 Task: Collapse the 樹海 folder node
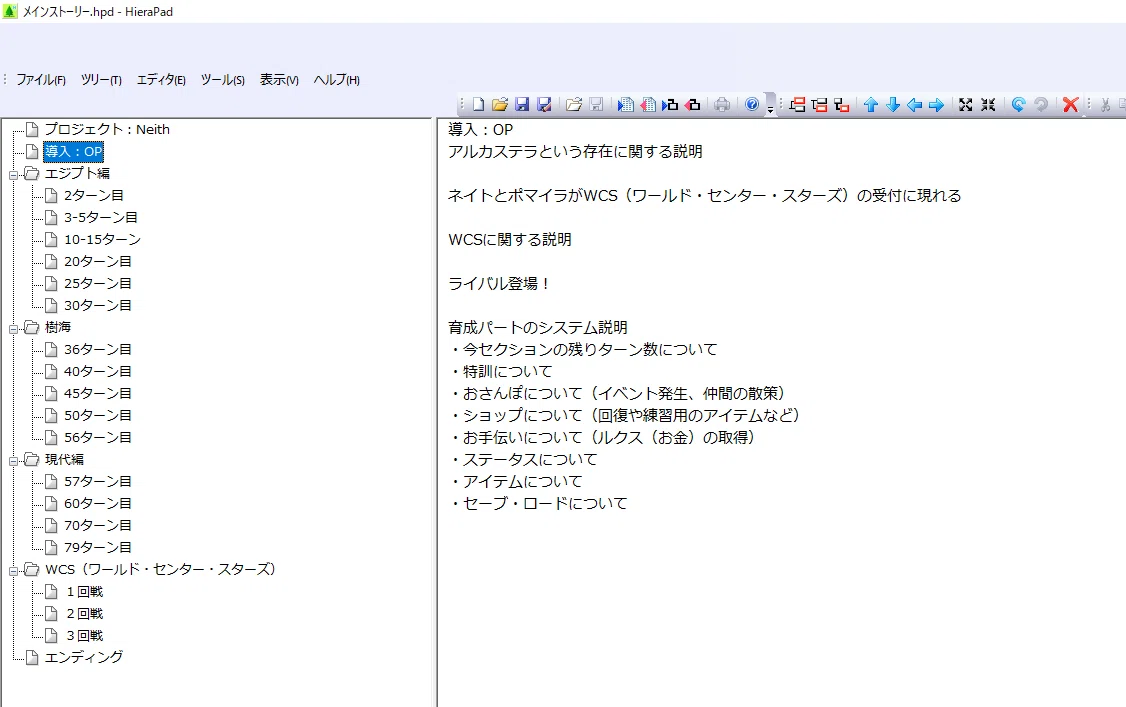click(x=13, y=329)
